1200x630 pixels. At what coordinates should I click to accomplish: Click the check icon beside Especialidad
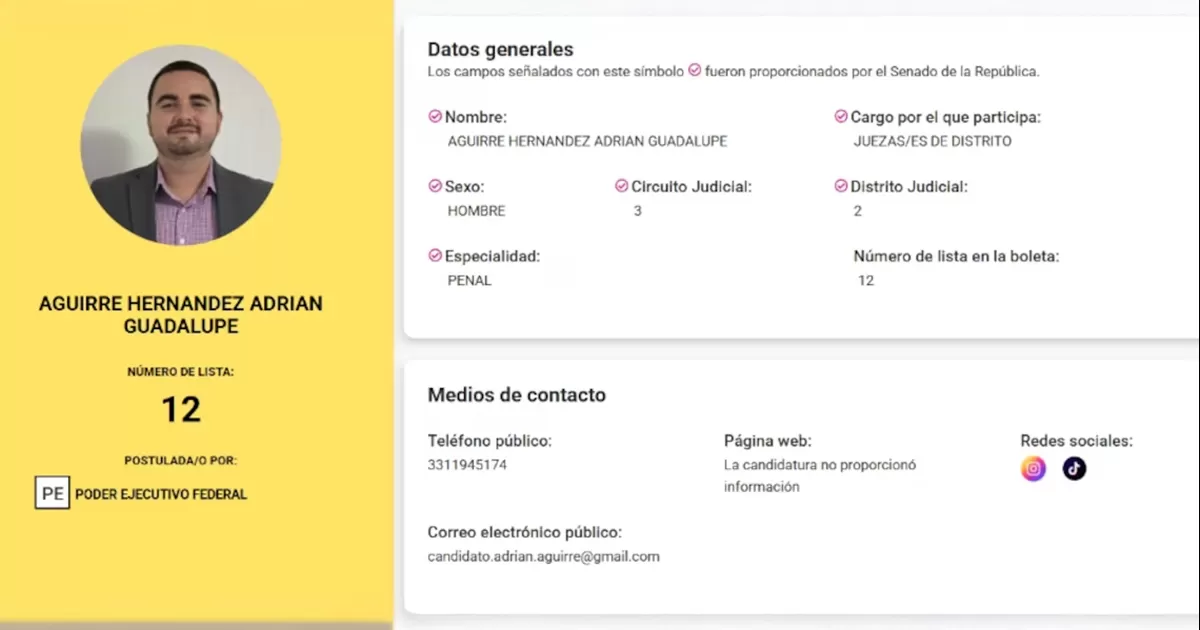(x=435, y=256)
